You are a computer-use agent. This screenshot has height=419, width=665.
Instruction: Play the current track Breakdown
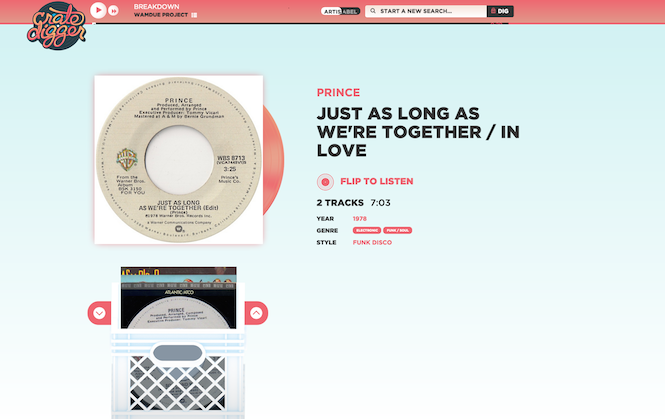[98, 10]
